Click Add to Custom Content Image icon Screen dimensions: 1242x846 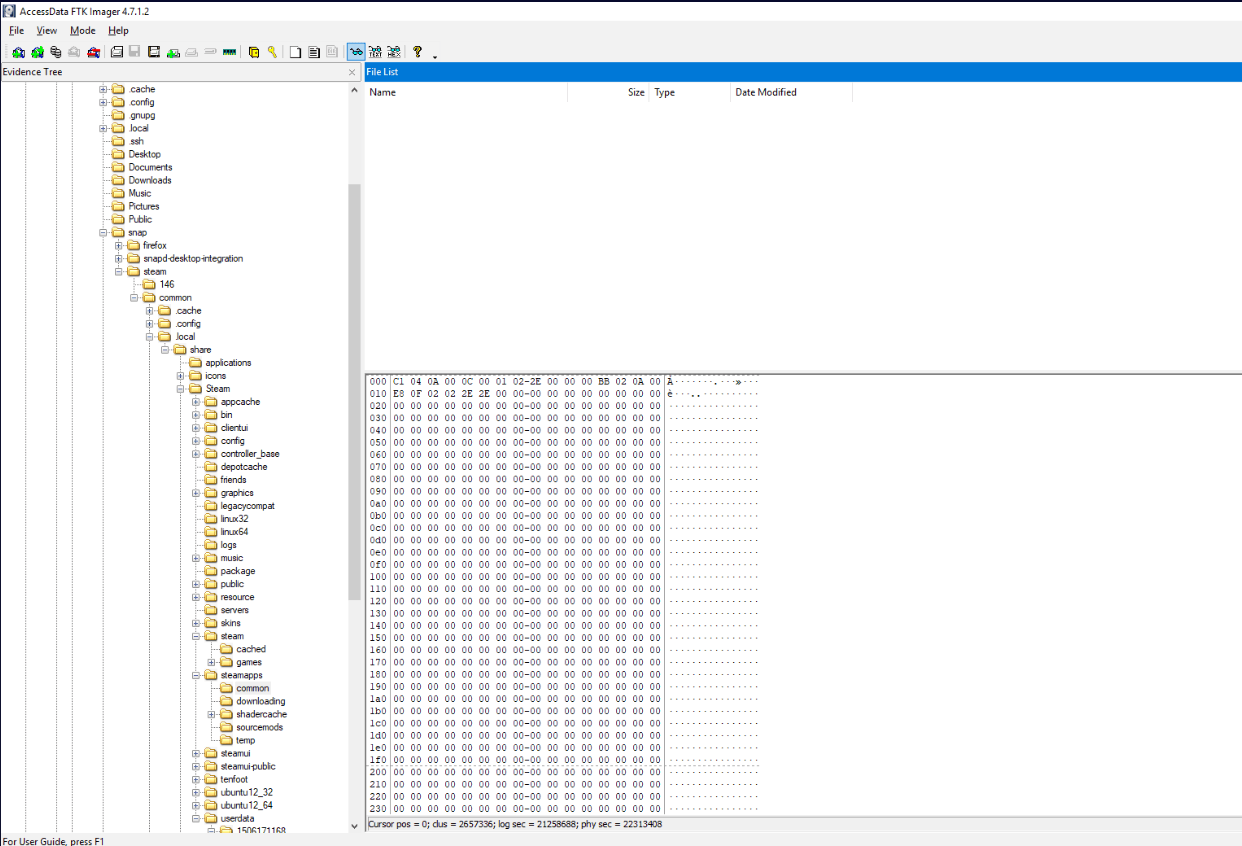coord(173,52)
